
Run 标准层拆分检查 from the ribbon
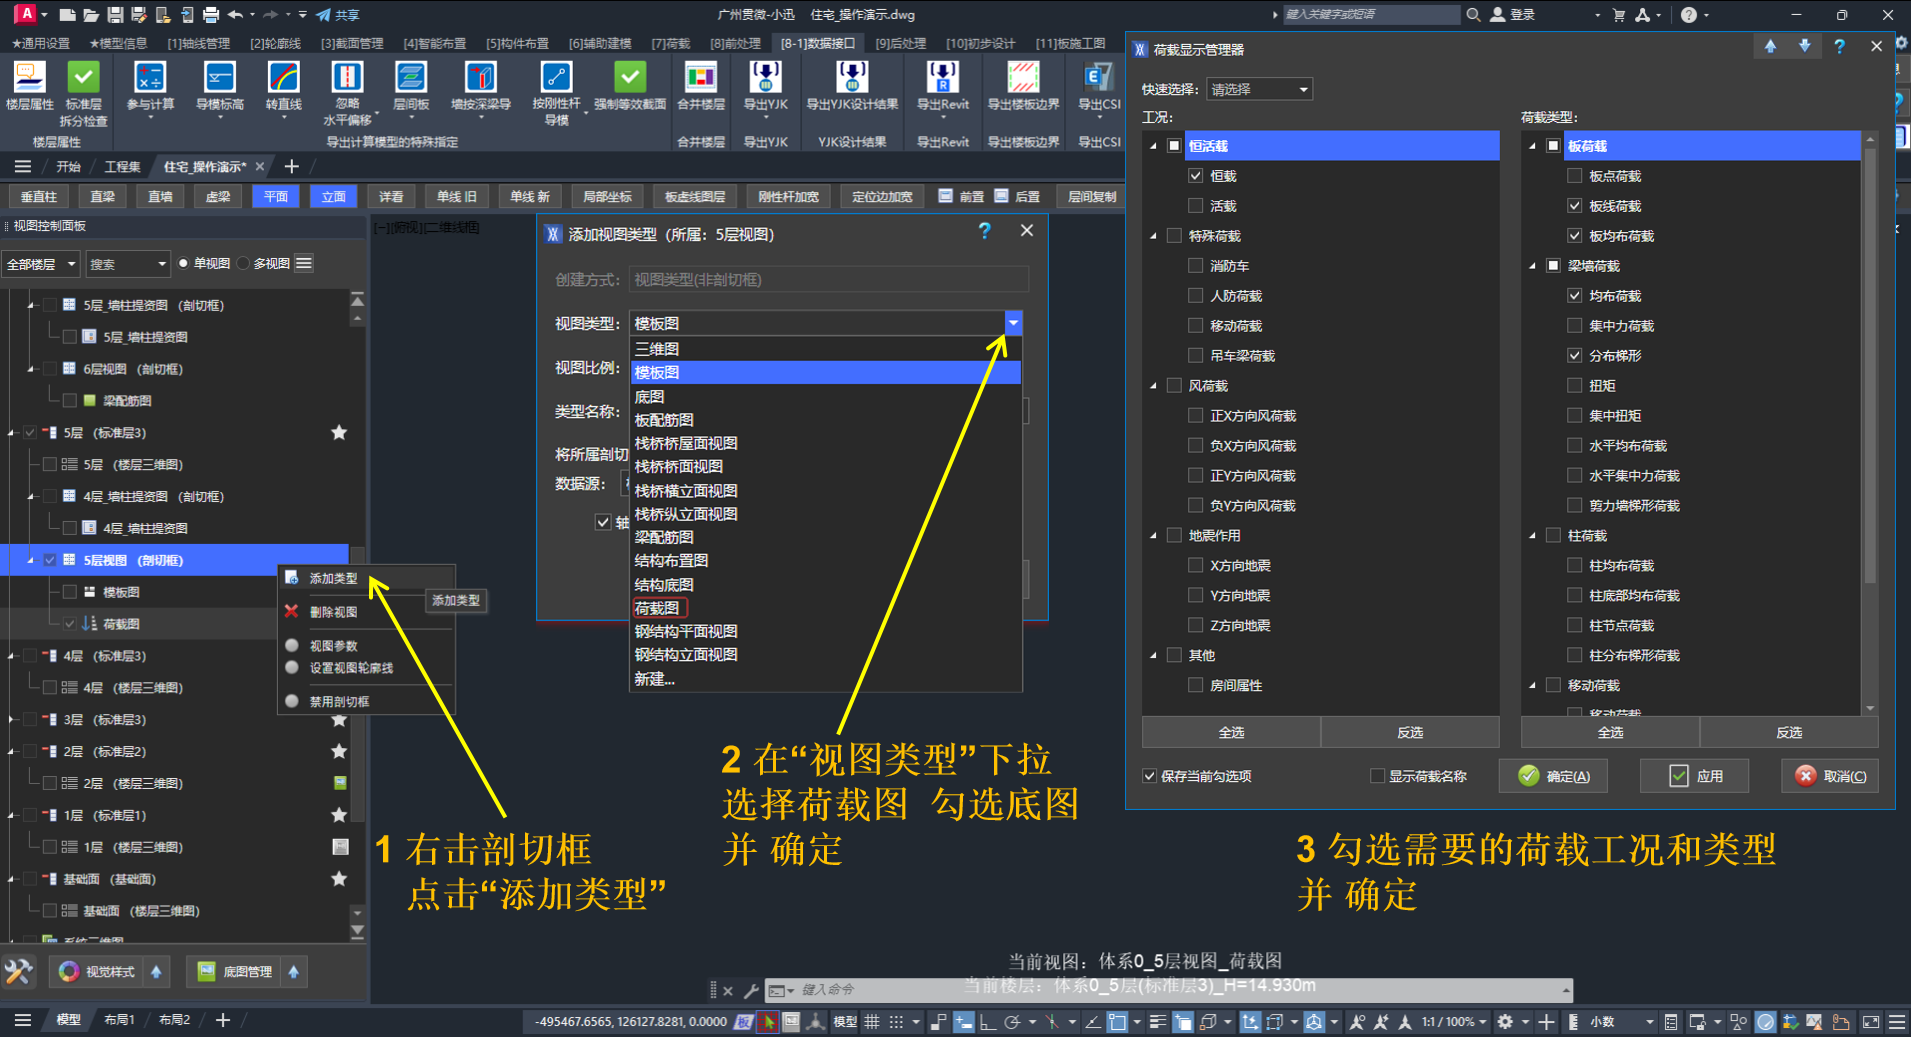(83, 93)
